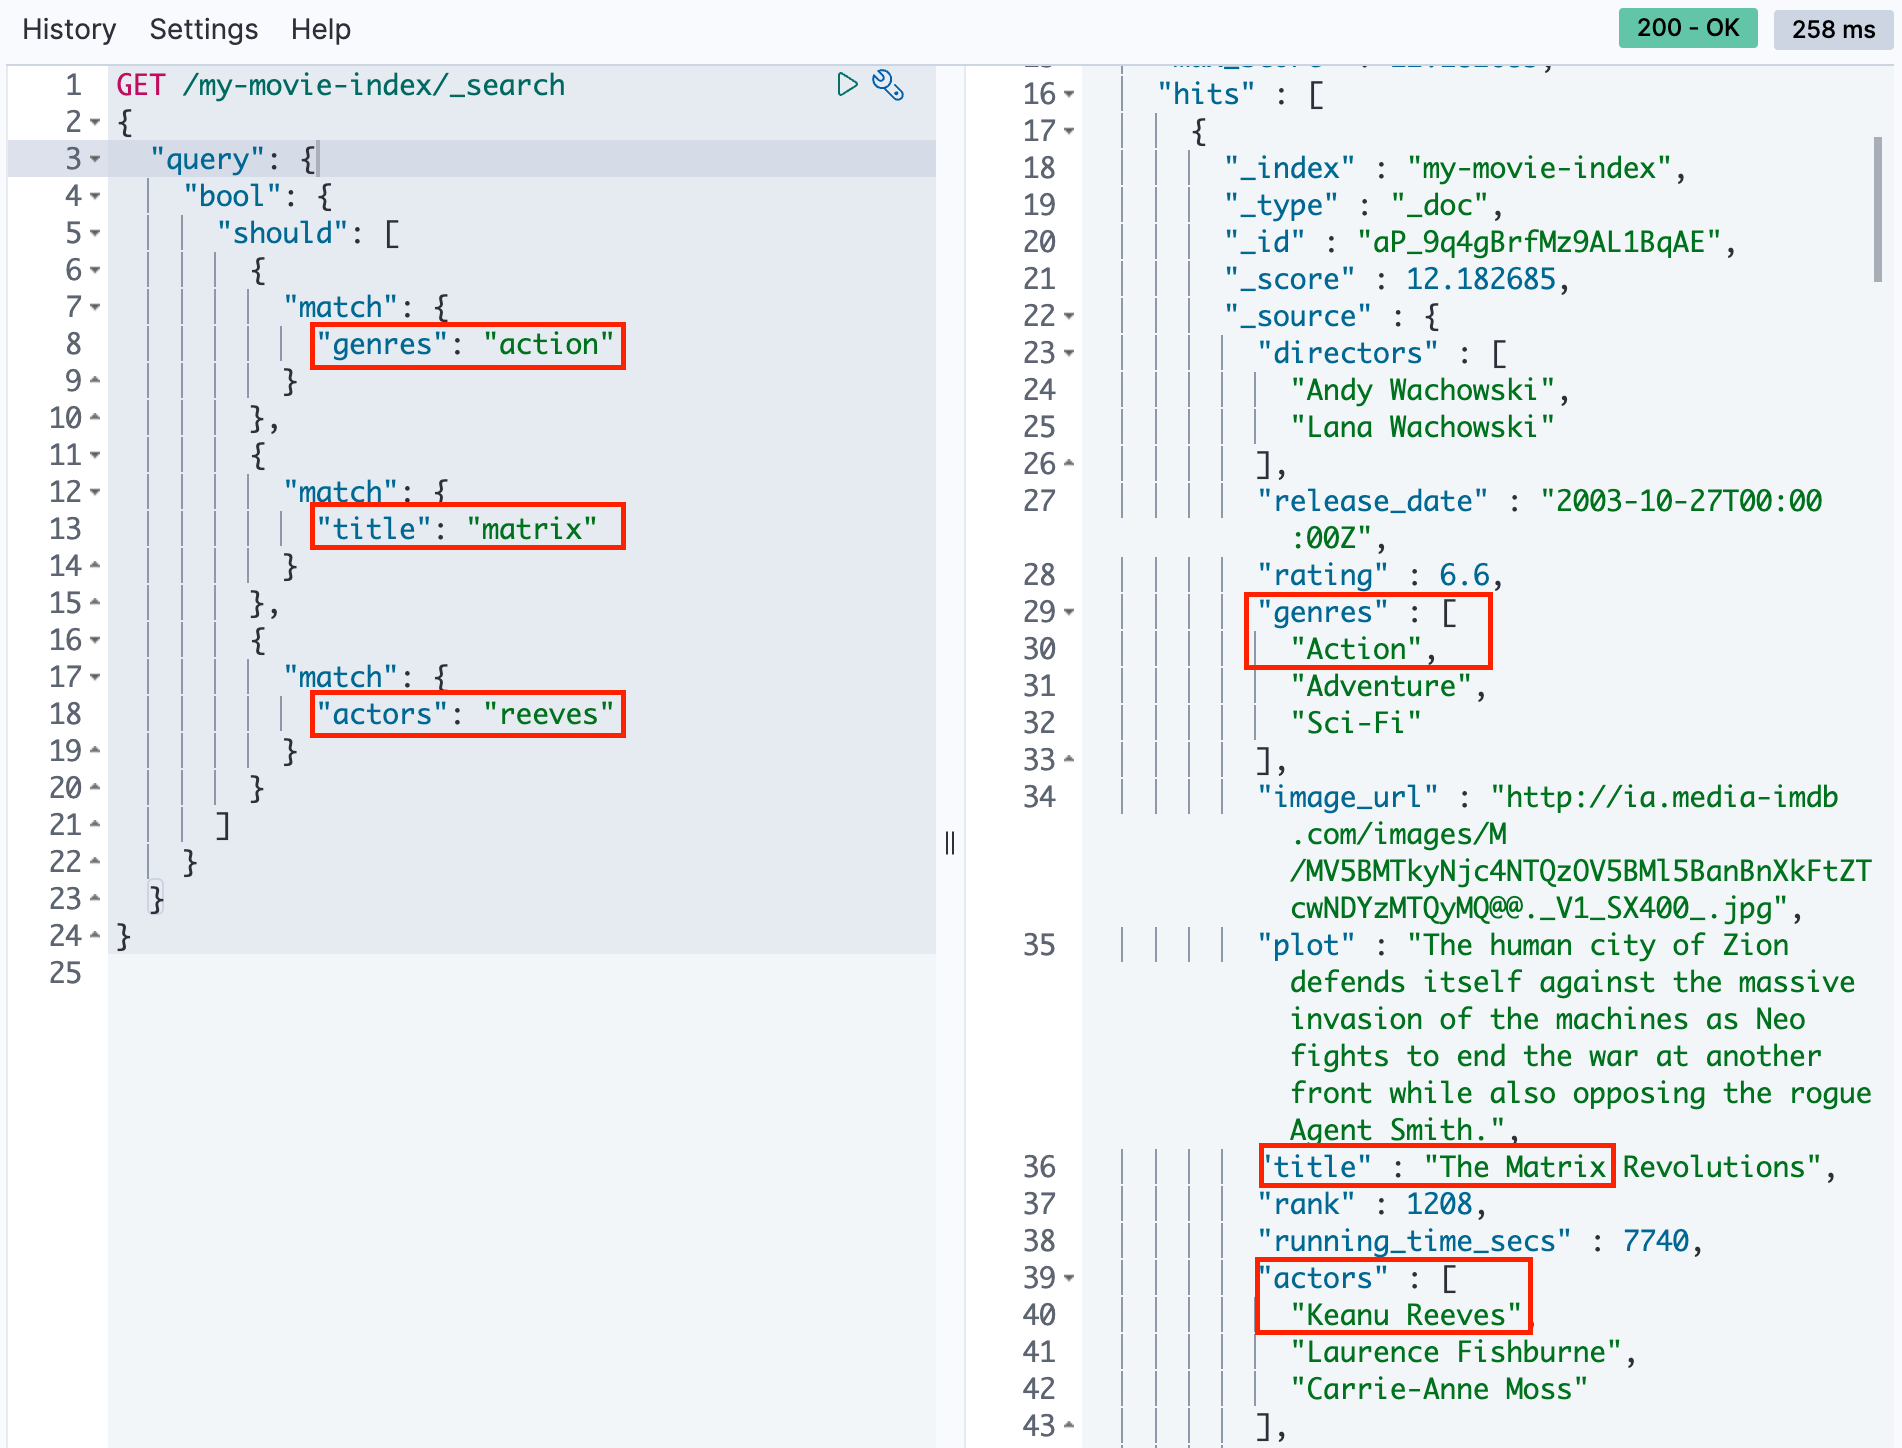The image size is (1902, 1448).
Task: Click the "plot" key in the response
Action: click(x=1306, y=945)
